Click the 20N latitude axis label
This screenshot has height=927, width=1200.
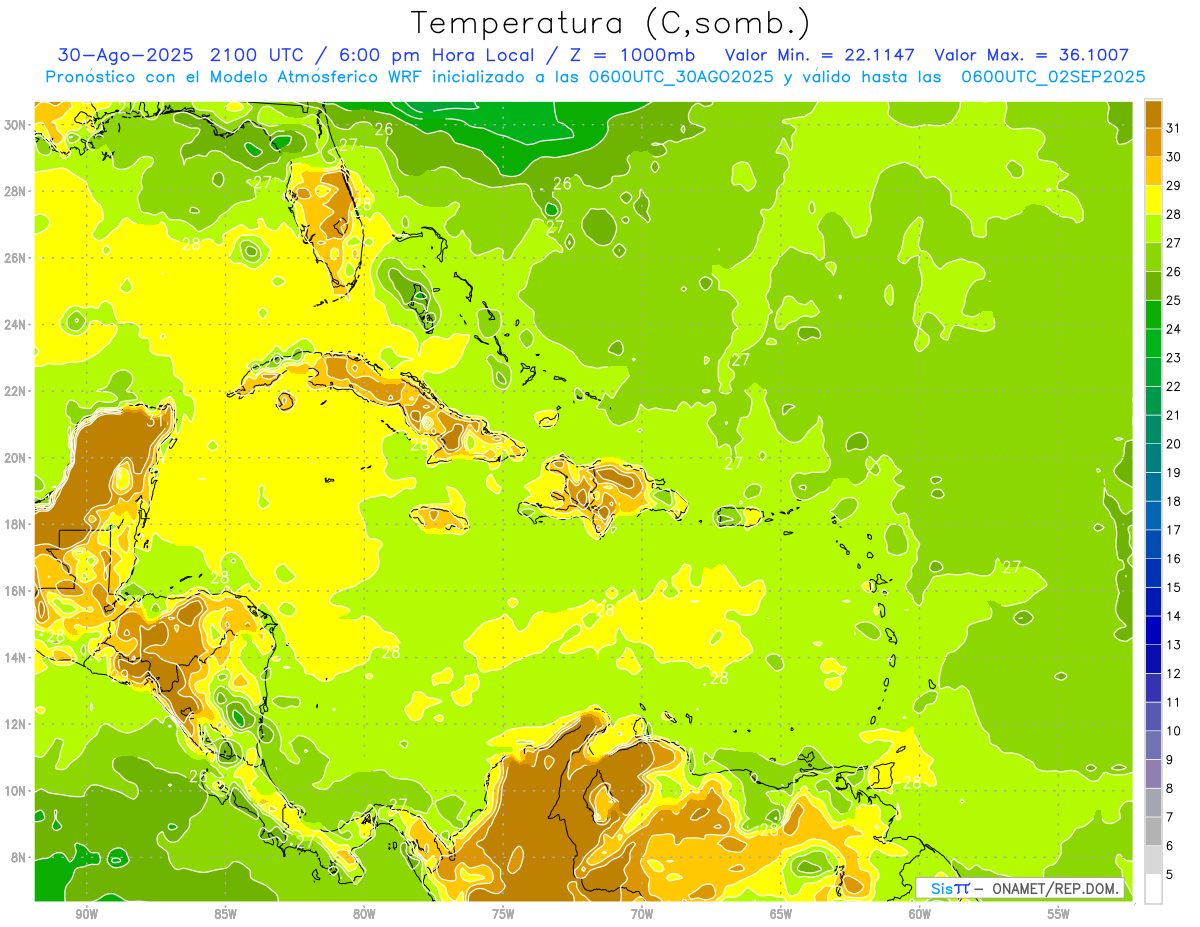(15, 457)
